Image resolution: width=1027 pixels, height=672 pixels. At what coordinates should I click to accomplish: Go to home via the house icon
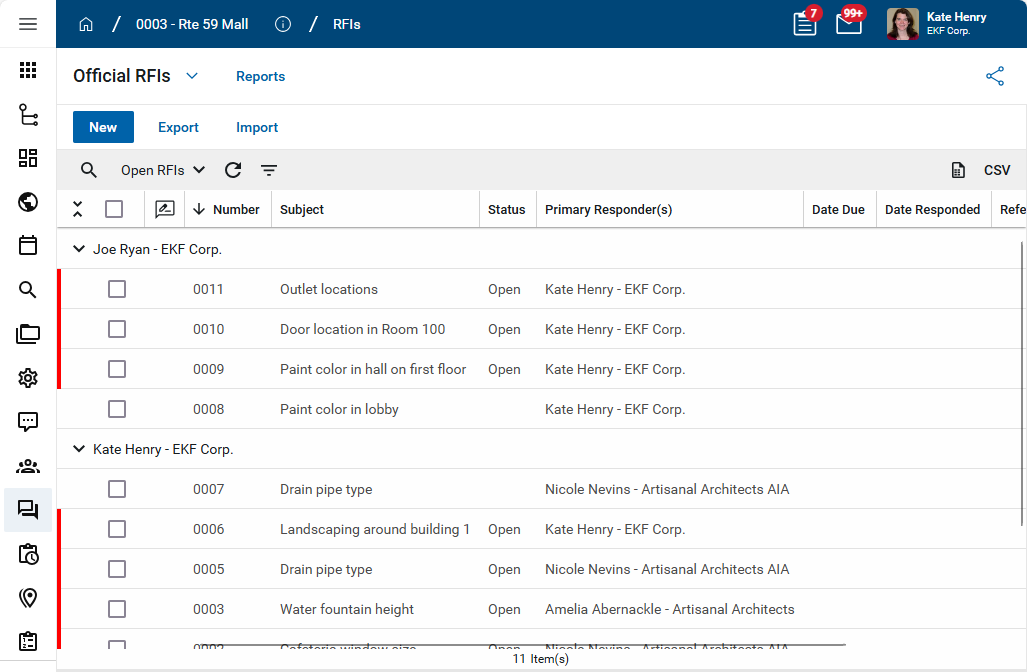(86, 24)
